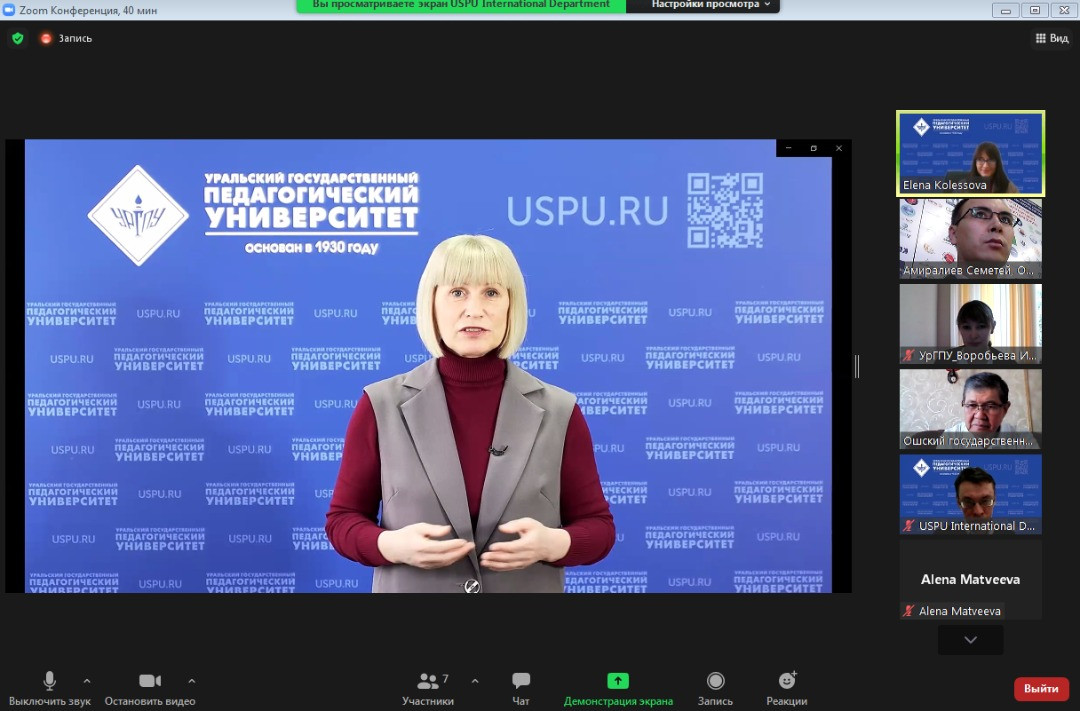
Task: Click the Демонстрация экрана share screen icon
Action: [618, 681]
